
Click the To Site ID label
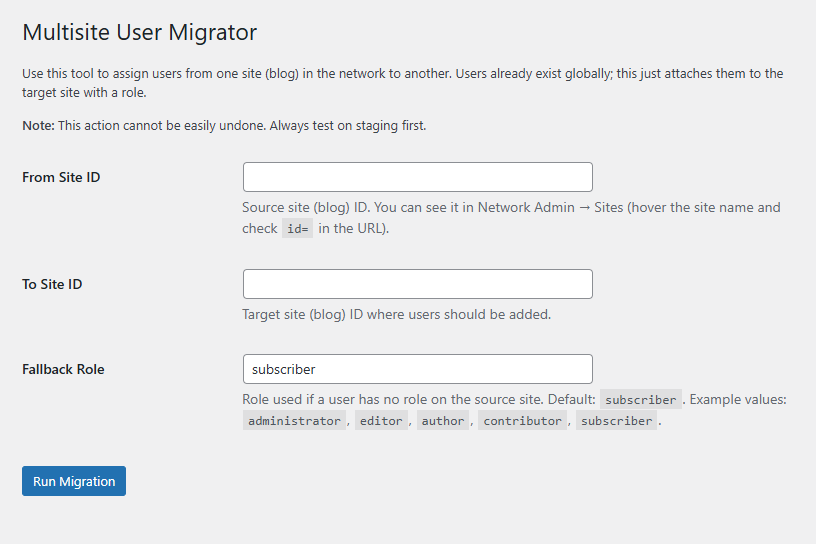tap(52, 284)
